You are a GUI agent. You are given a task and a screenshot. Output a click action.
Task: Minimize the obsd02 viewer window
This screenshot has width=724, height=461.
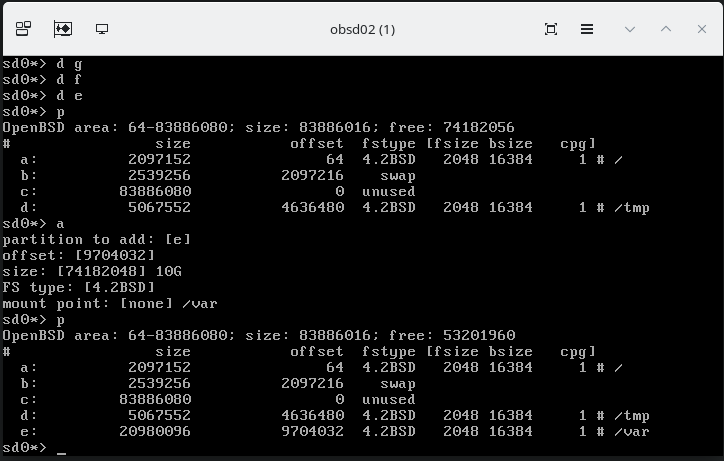tap(630, 29)
